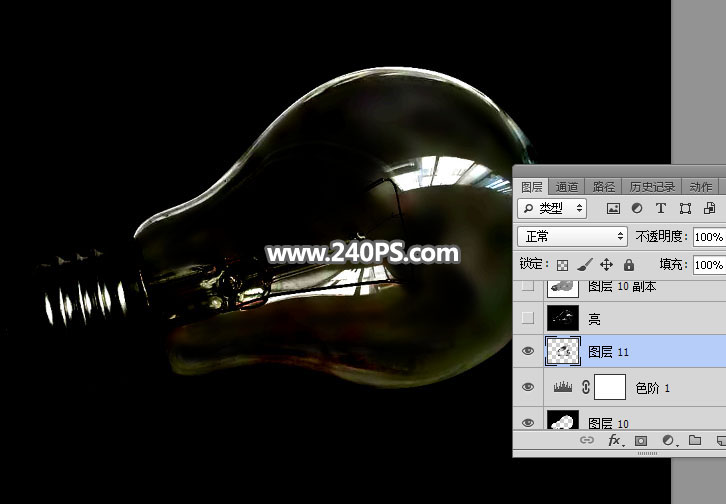Select the white mask thumbnail of 色阶 1
Screen dimensions: 726x504
pyautogui.click(x=610, y=387)
